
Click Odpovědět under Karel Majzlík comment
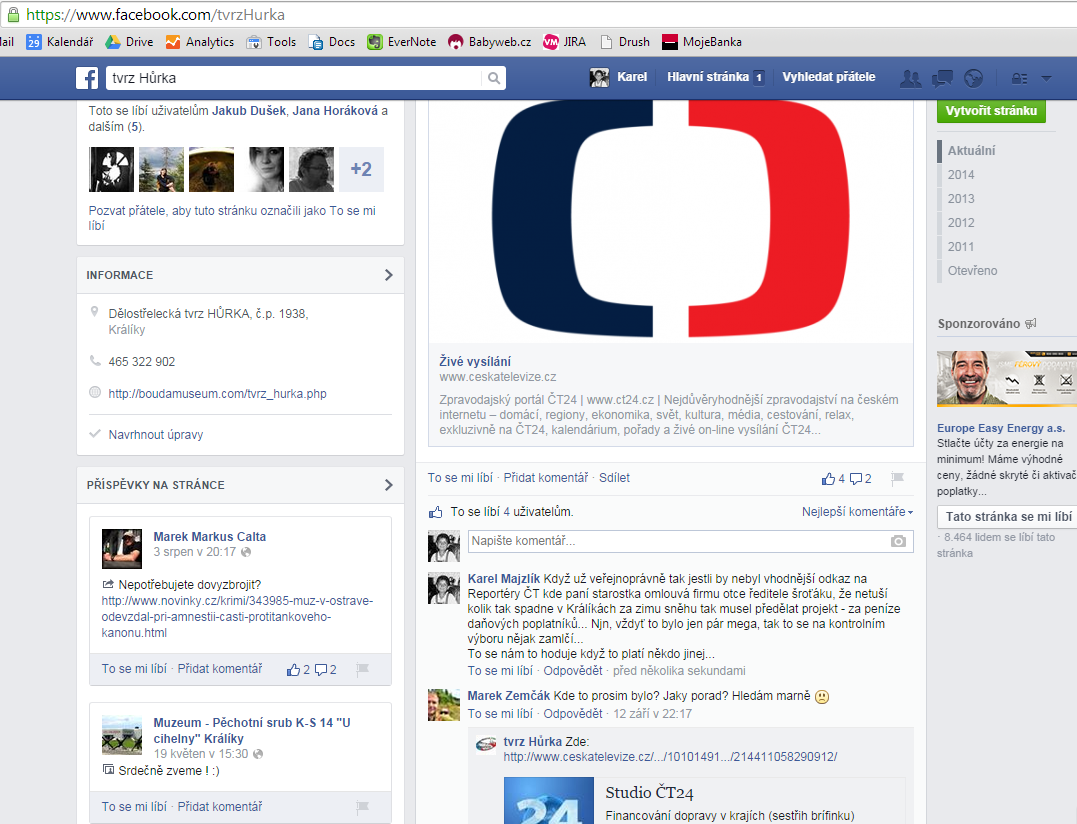click(x=573, y=671)
